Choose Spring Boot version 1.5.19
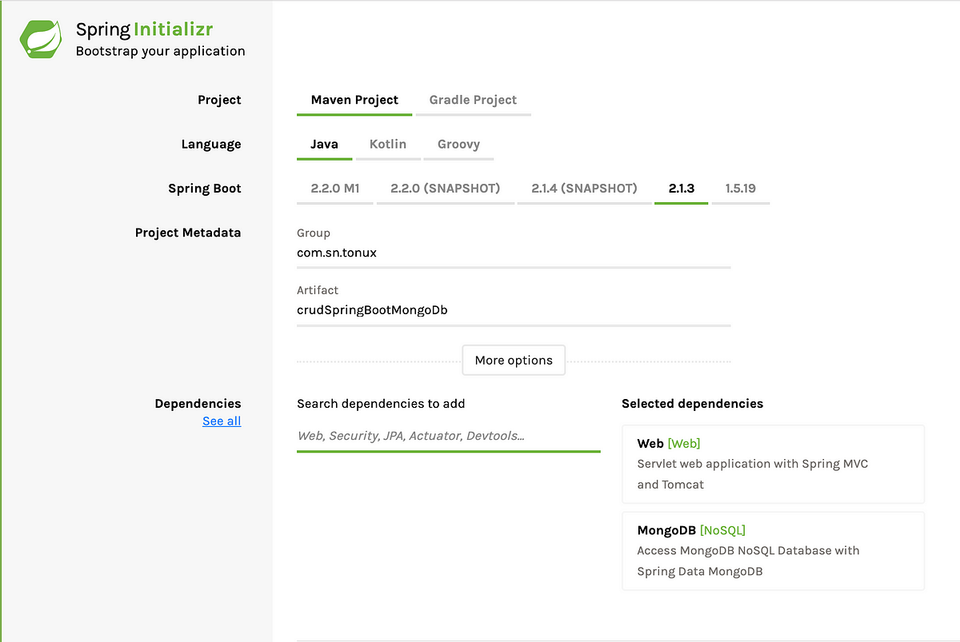The image size is (960, 642). [x=741, y=188]
